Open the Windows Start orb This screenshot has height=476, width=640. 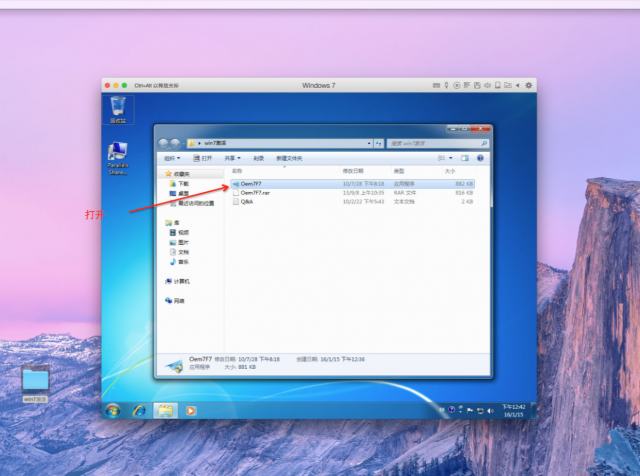[113, 410]
